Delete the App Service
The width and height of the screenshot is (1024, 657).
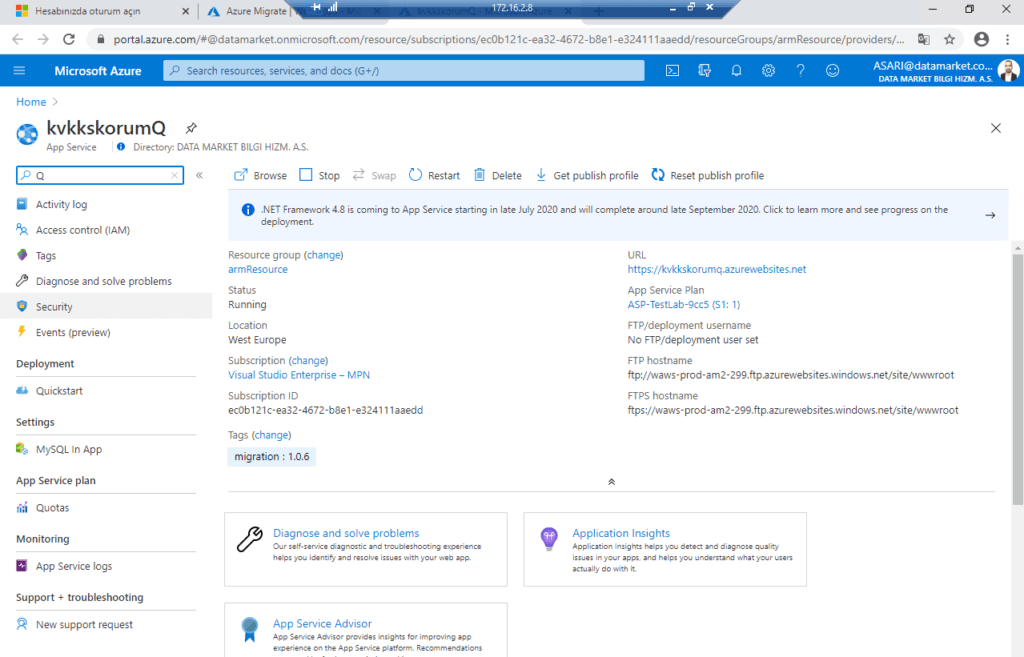498,175
